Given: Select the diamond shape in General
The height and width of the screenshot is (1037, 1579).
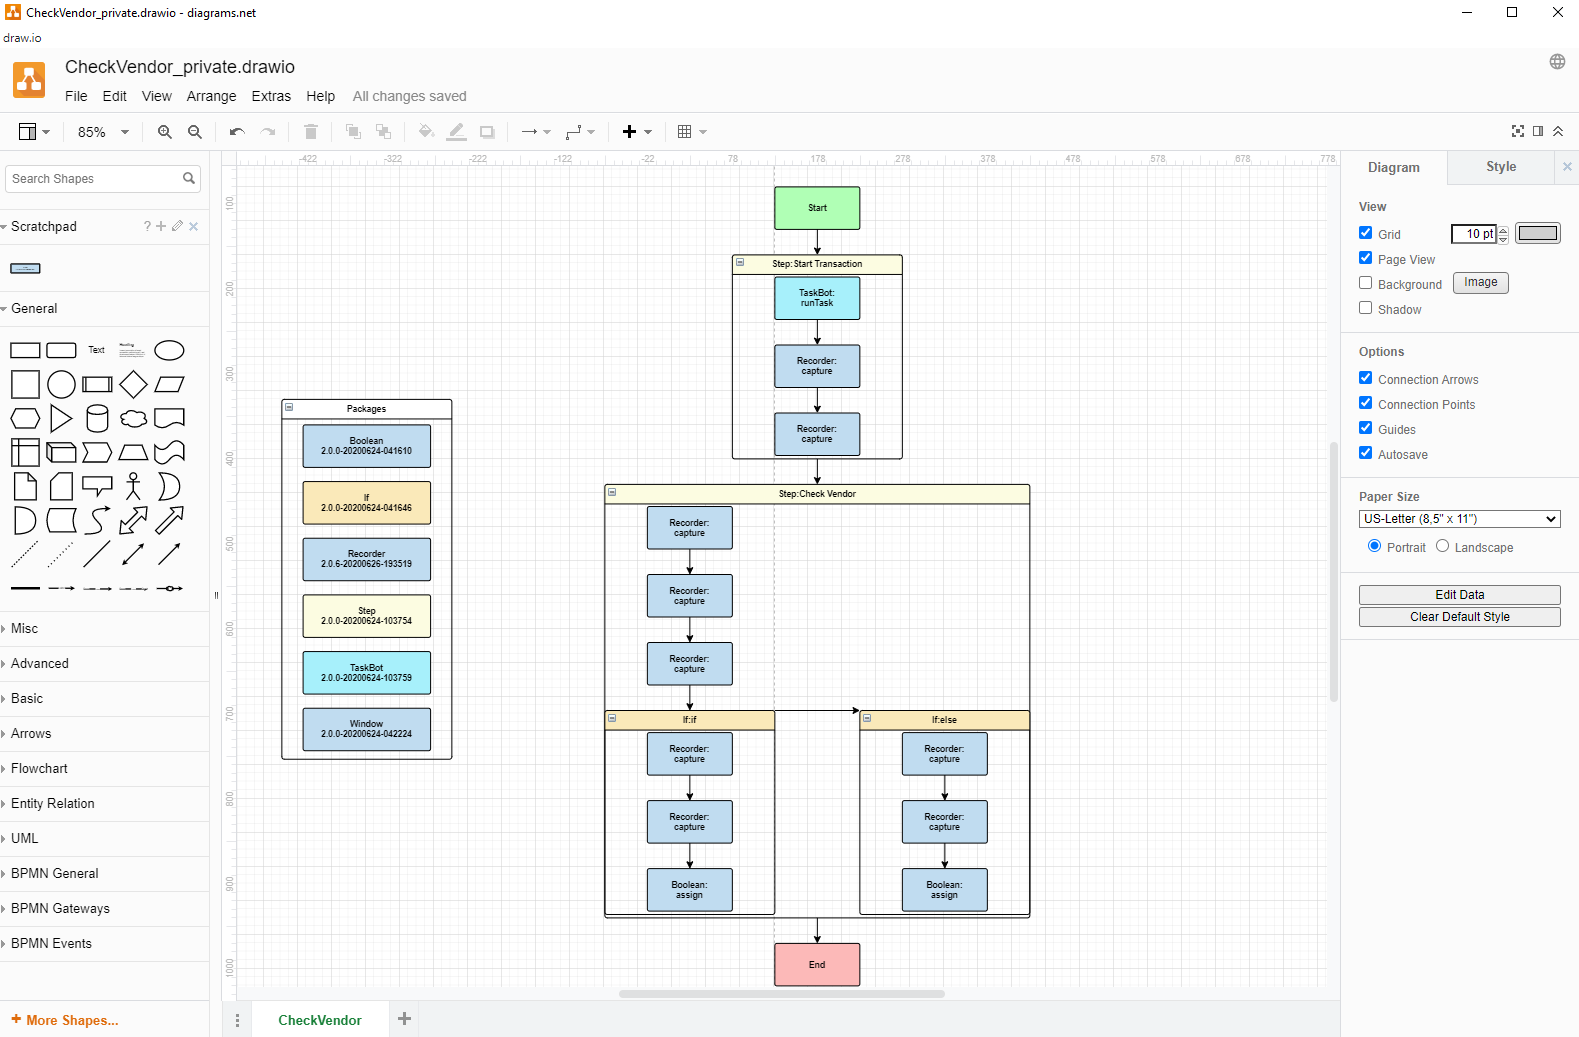Looking at the screenshot, I should [133, 384].
